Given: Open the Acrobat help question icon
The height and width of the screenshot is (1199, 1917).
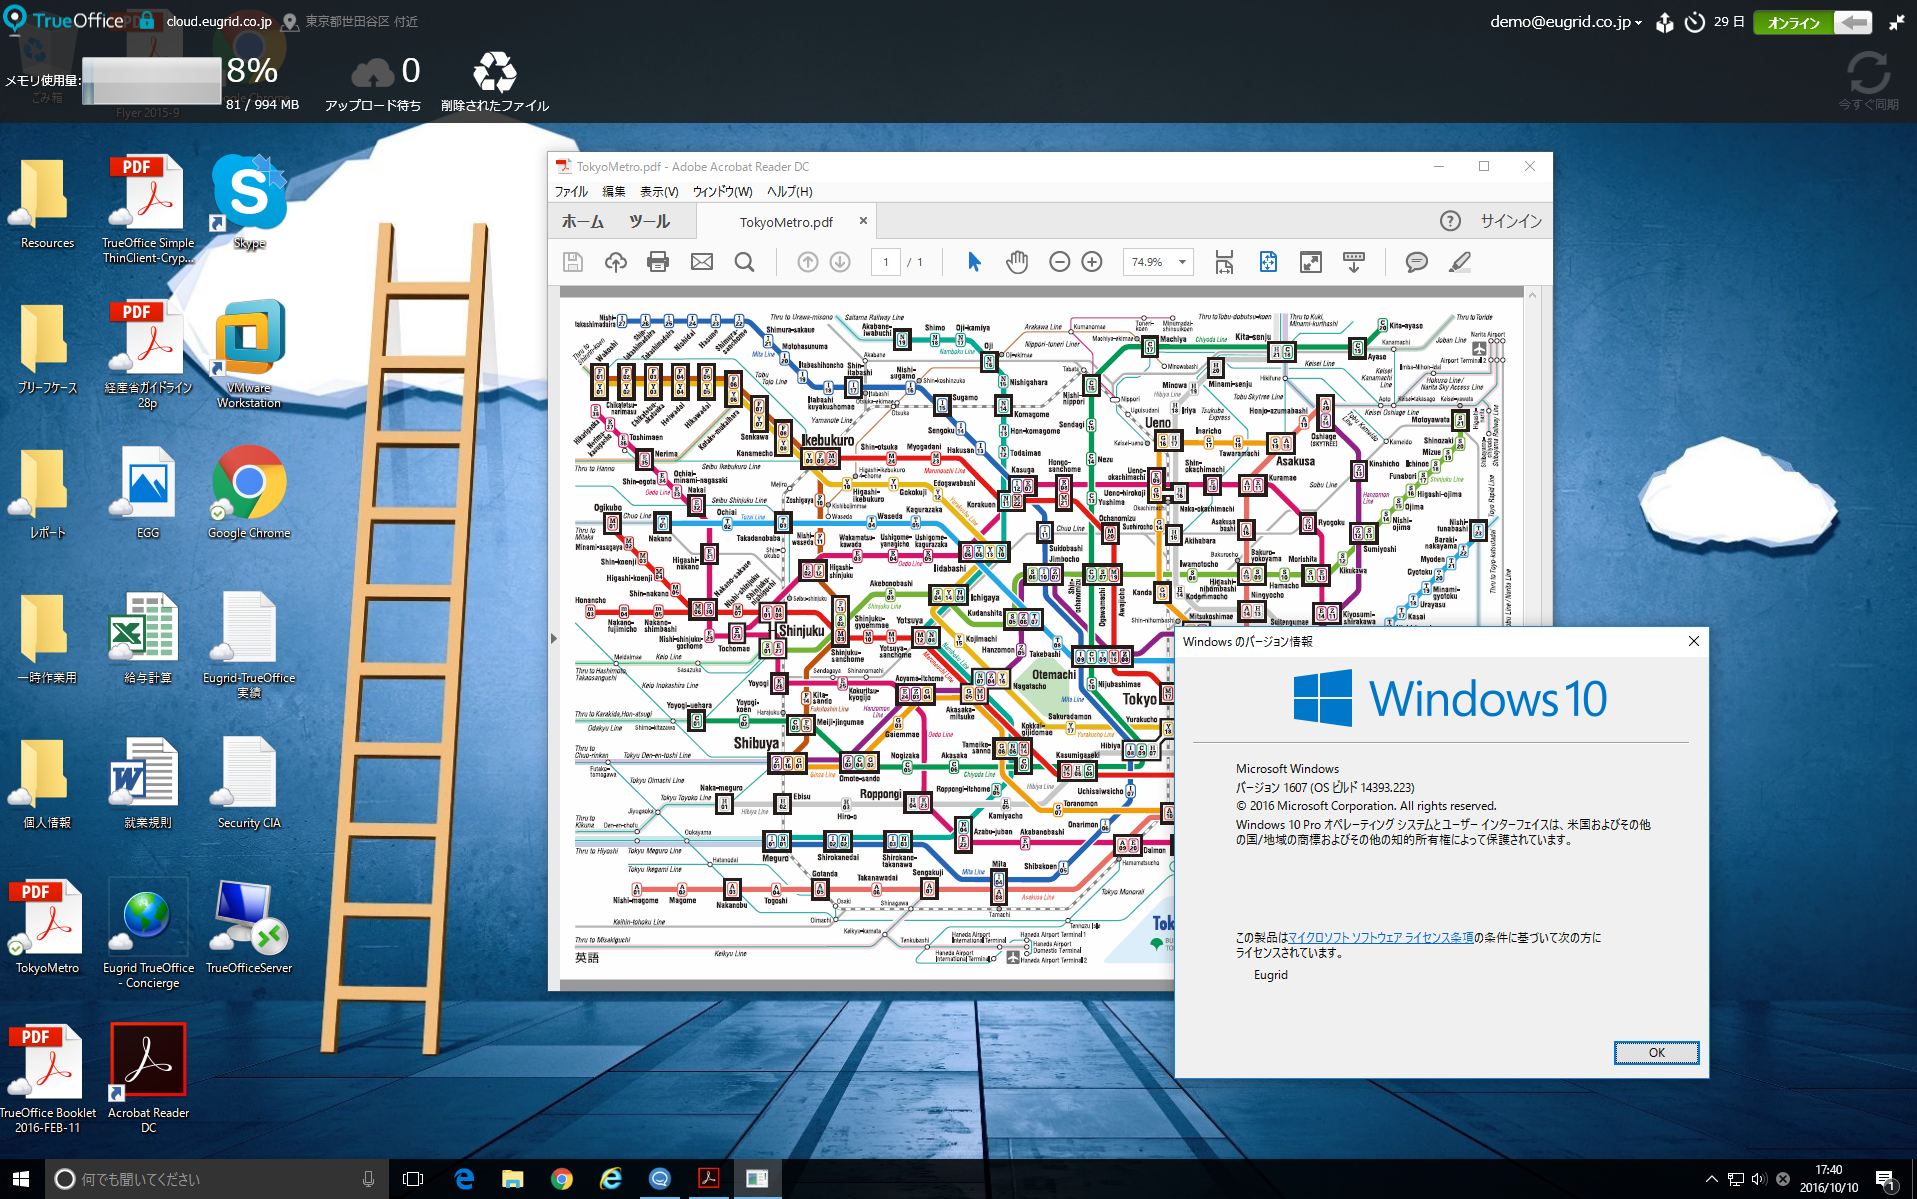Looking at the screenshot, I should (x=1450, y=221).
